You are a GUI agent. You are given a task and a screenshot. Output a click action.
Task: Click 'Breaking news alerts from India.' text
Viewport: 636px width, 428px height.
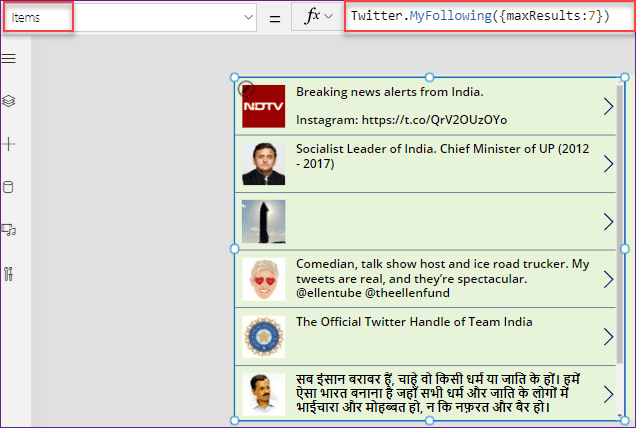point(389,92)
